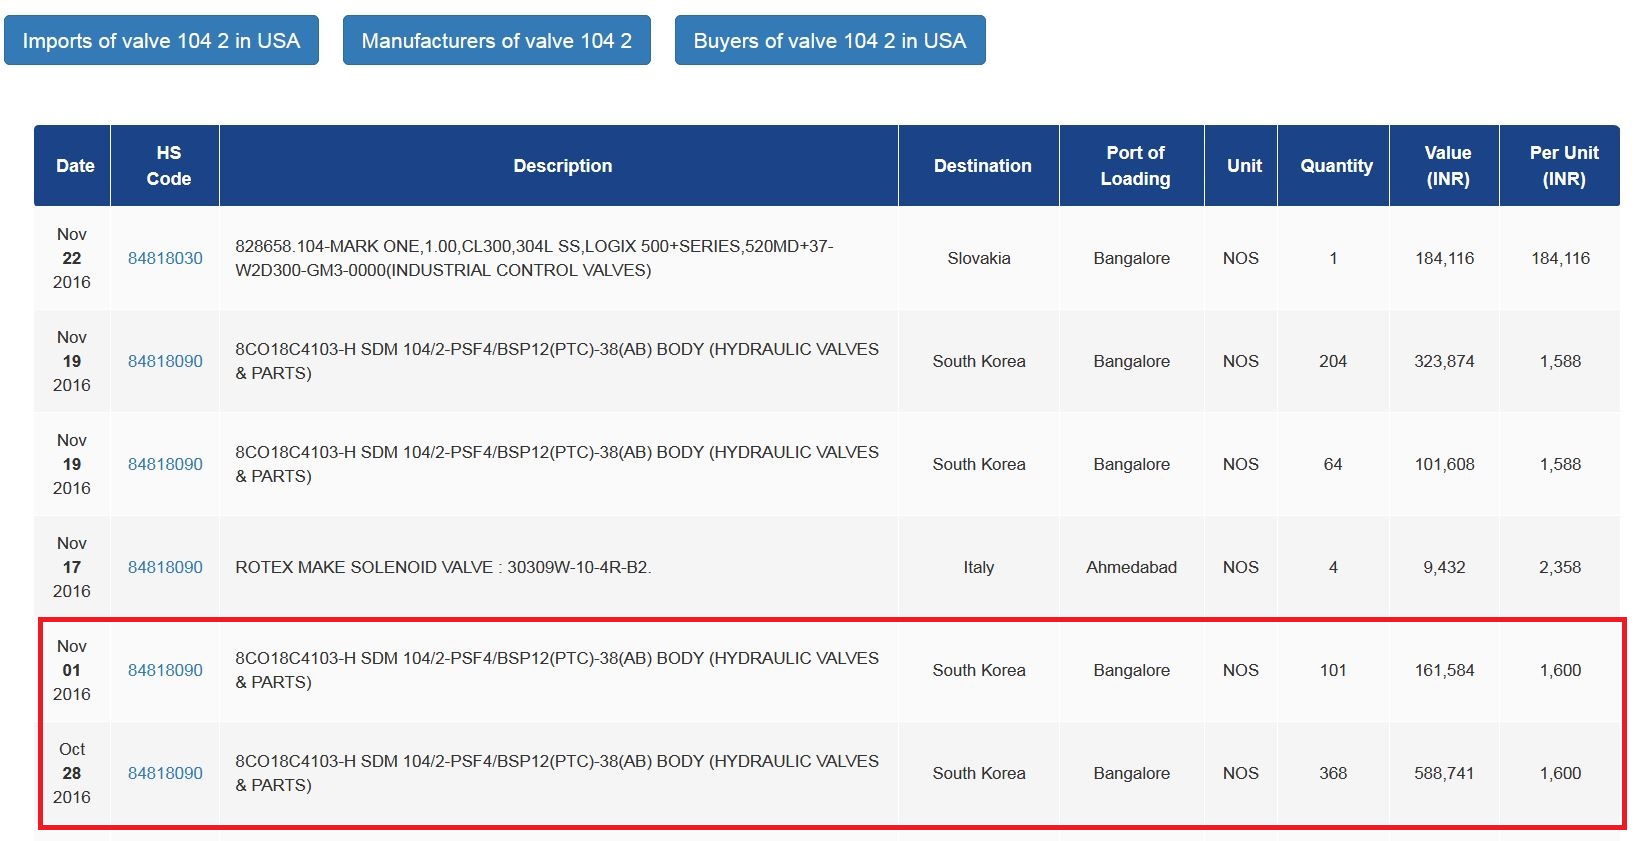
Task: Open HS code 84818090 in Oct 28 row
Action: 165,773
